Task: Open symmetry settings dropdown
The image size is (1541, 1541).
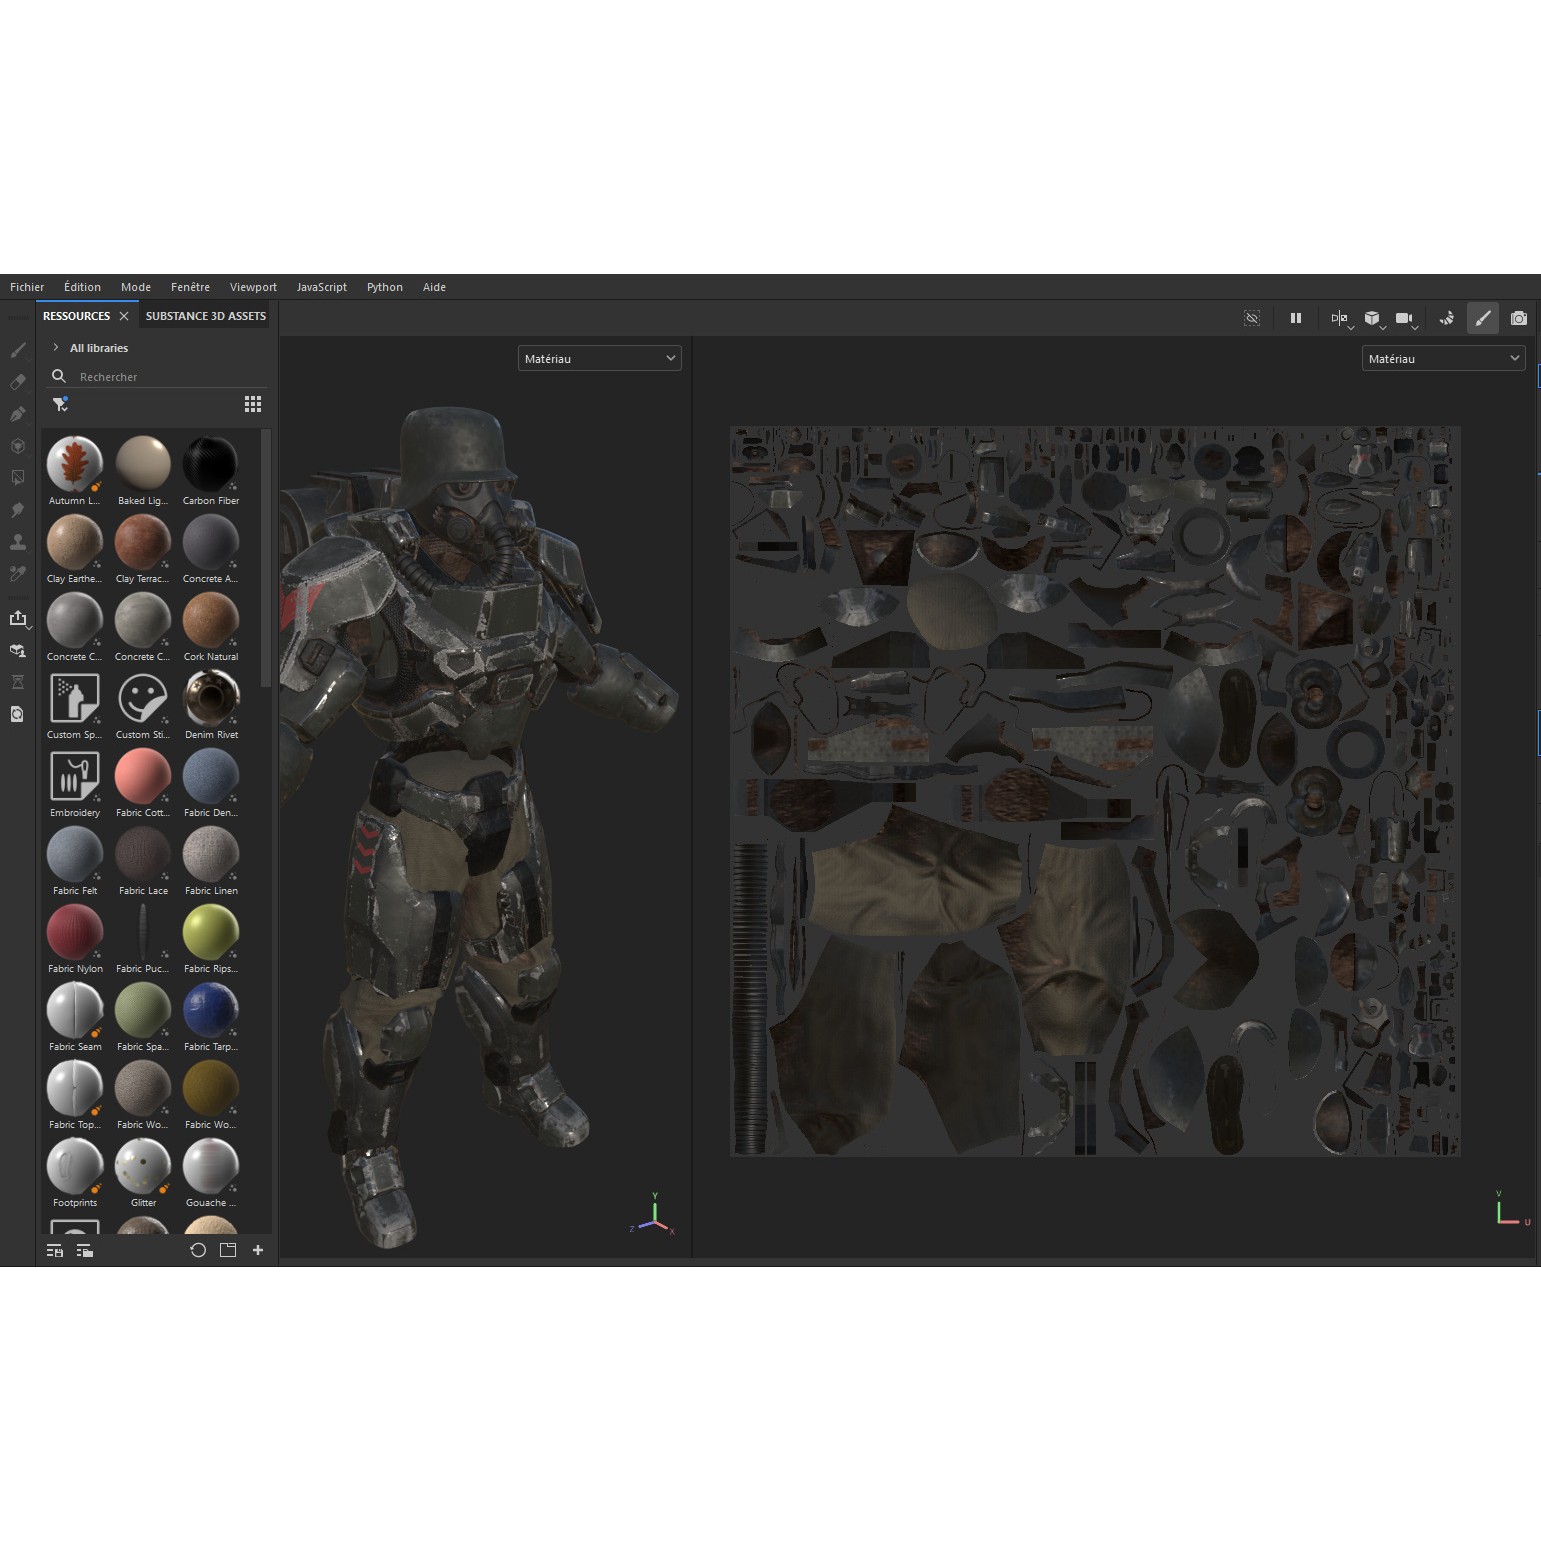Action: (1341, 319)
